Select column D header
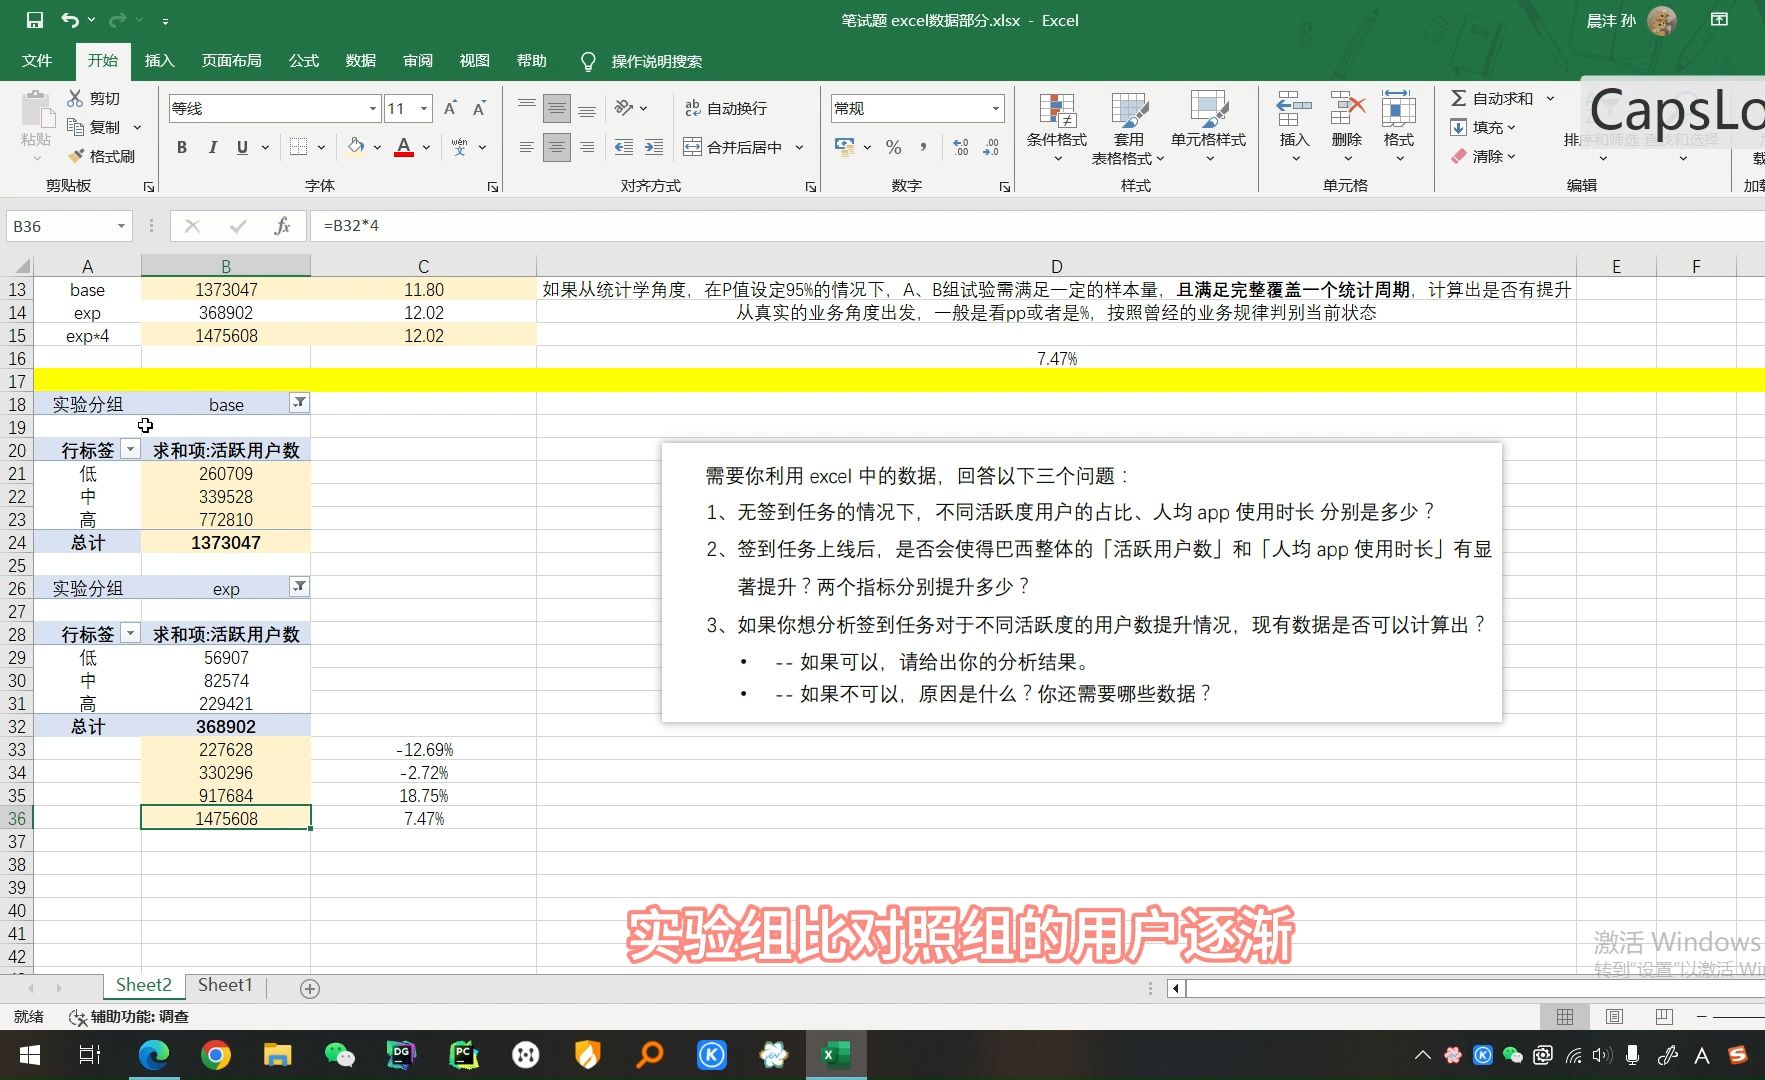Image resolution: width=1765 pixels, height=1080 pixels. (1056, 266)
